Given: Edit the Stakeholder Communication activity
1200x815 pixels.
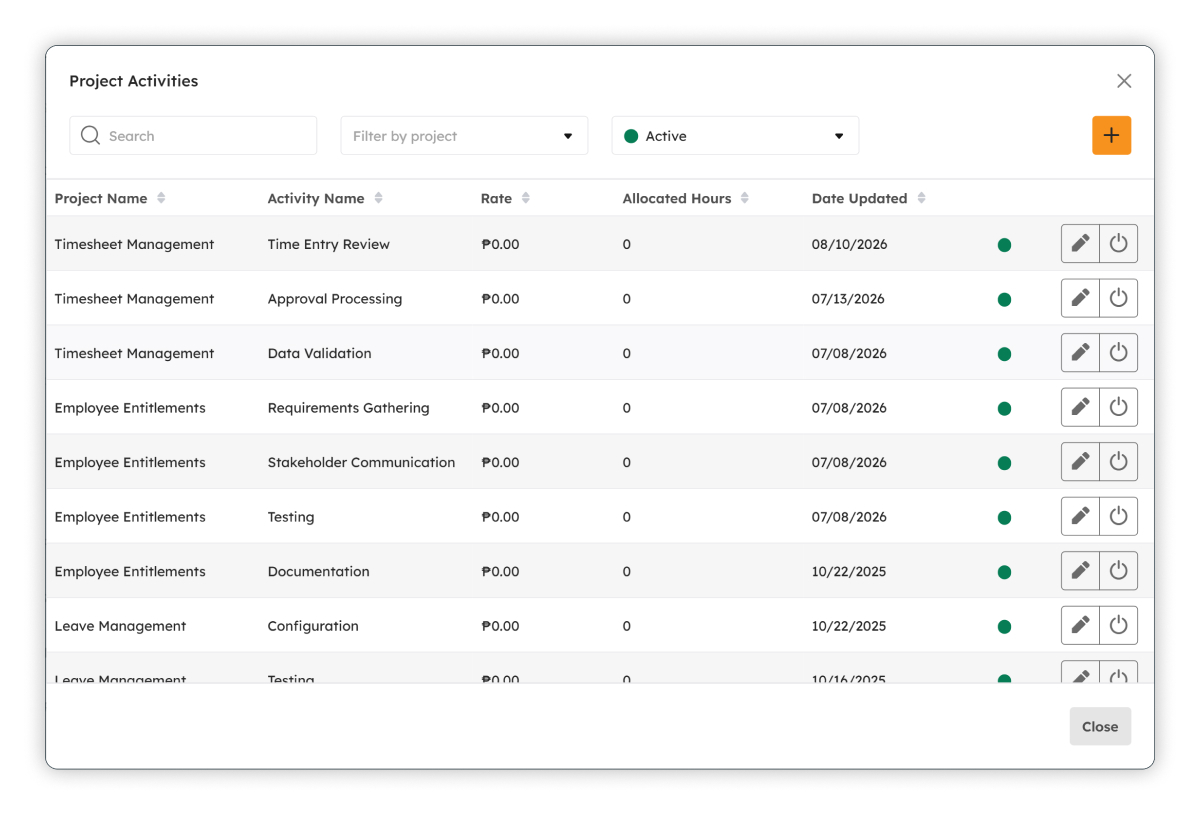Looking at the screenshot, I should coord(1080,462).
